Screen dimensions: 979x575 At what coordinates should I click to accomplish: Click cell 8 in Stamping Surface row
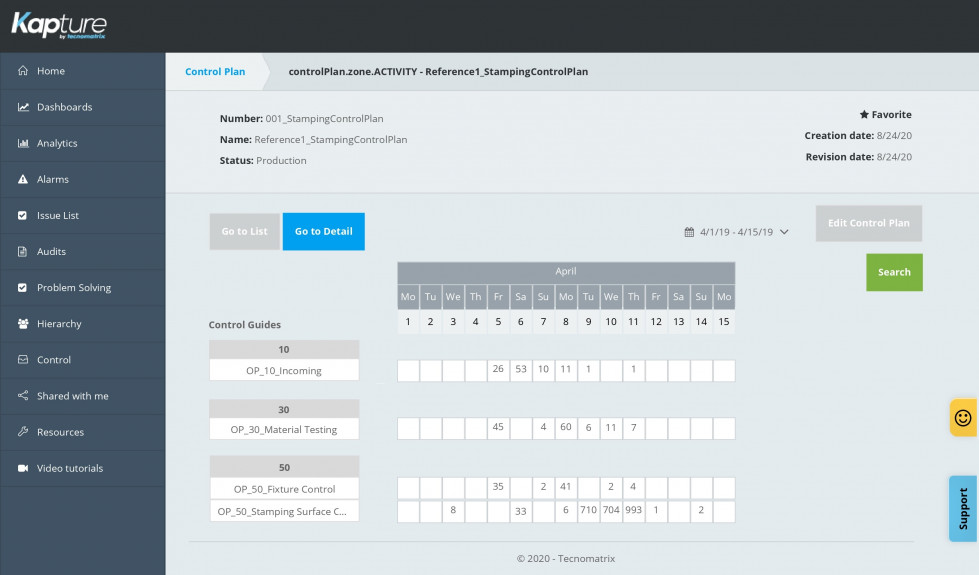click(453, 511)
